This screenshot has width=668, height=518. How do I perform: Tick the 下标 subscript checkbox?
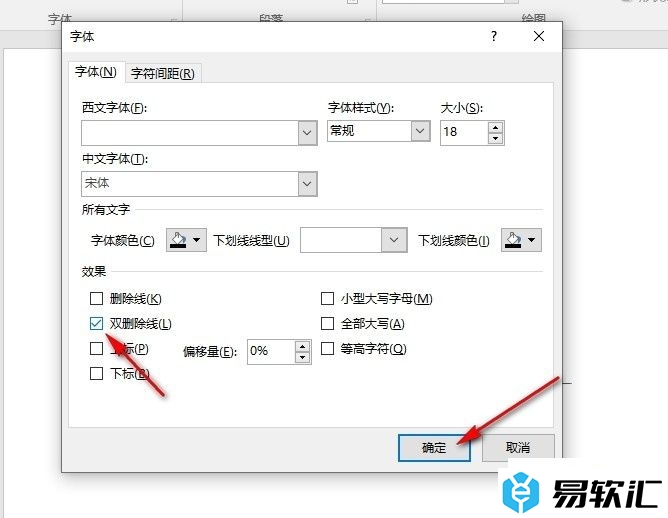(97, 374)
